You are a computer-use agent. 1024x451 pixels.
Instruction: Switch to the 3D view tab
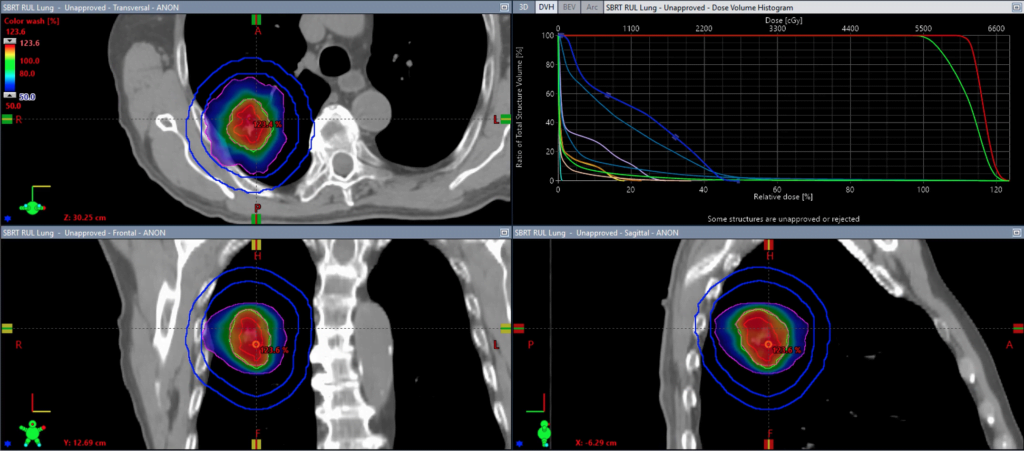pos(523,7)
